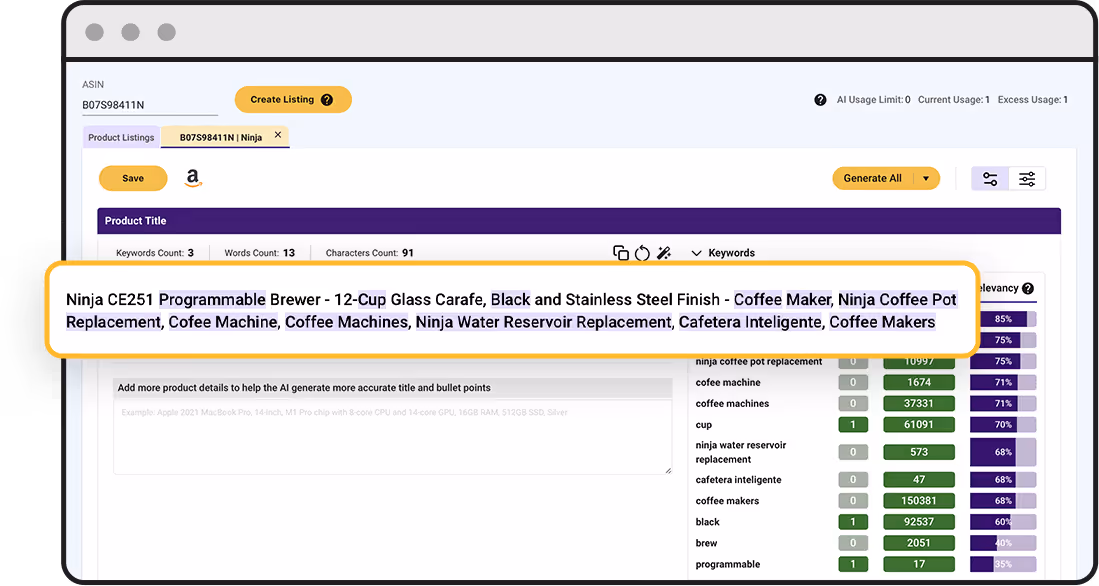Click the 150381 search volume cell

tap(919, 501)
